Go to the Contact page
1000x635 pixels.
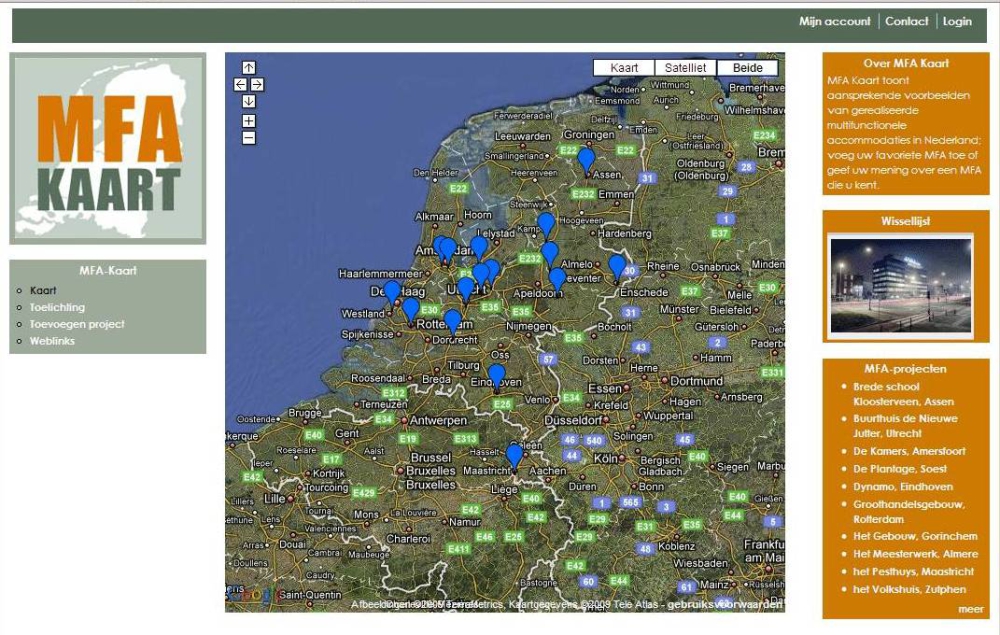907,22
